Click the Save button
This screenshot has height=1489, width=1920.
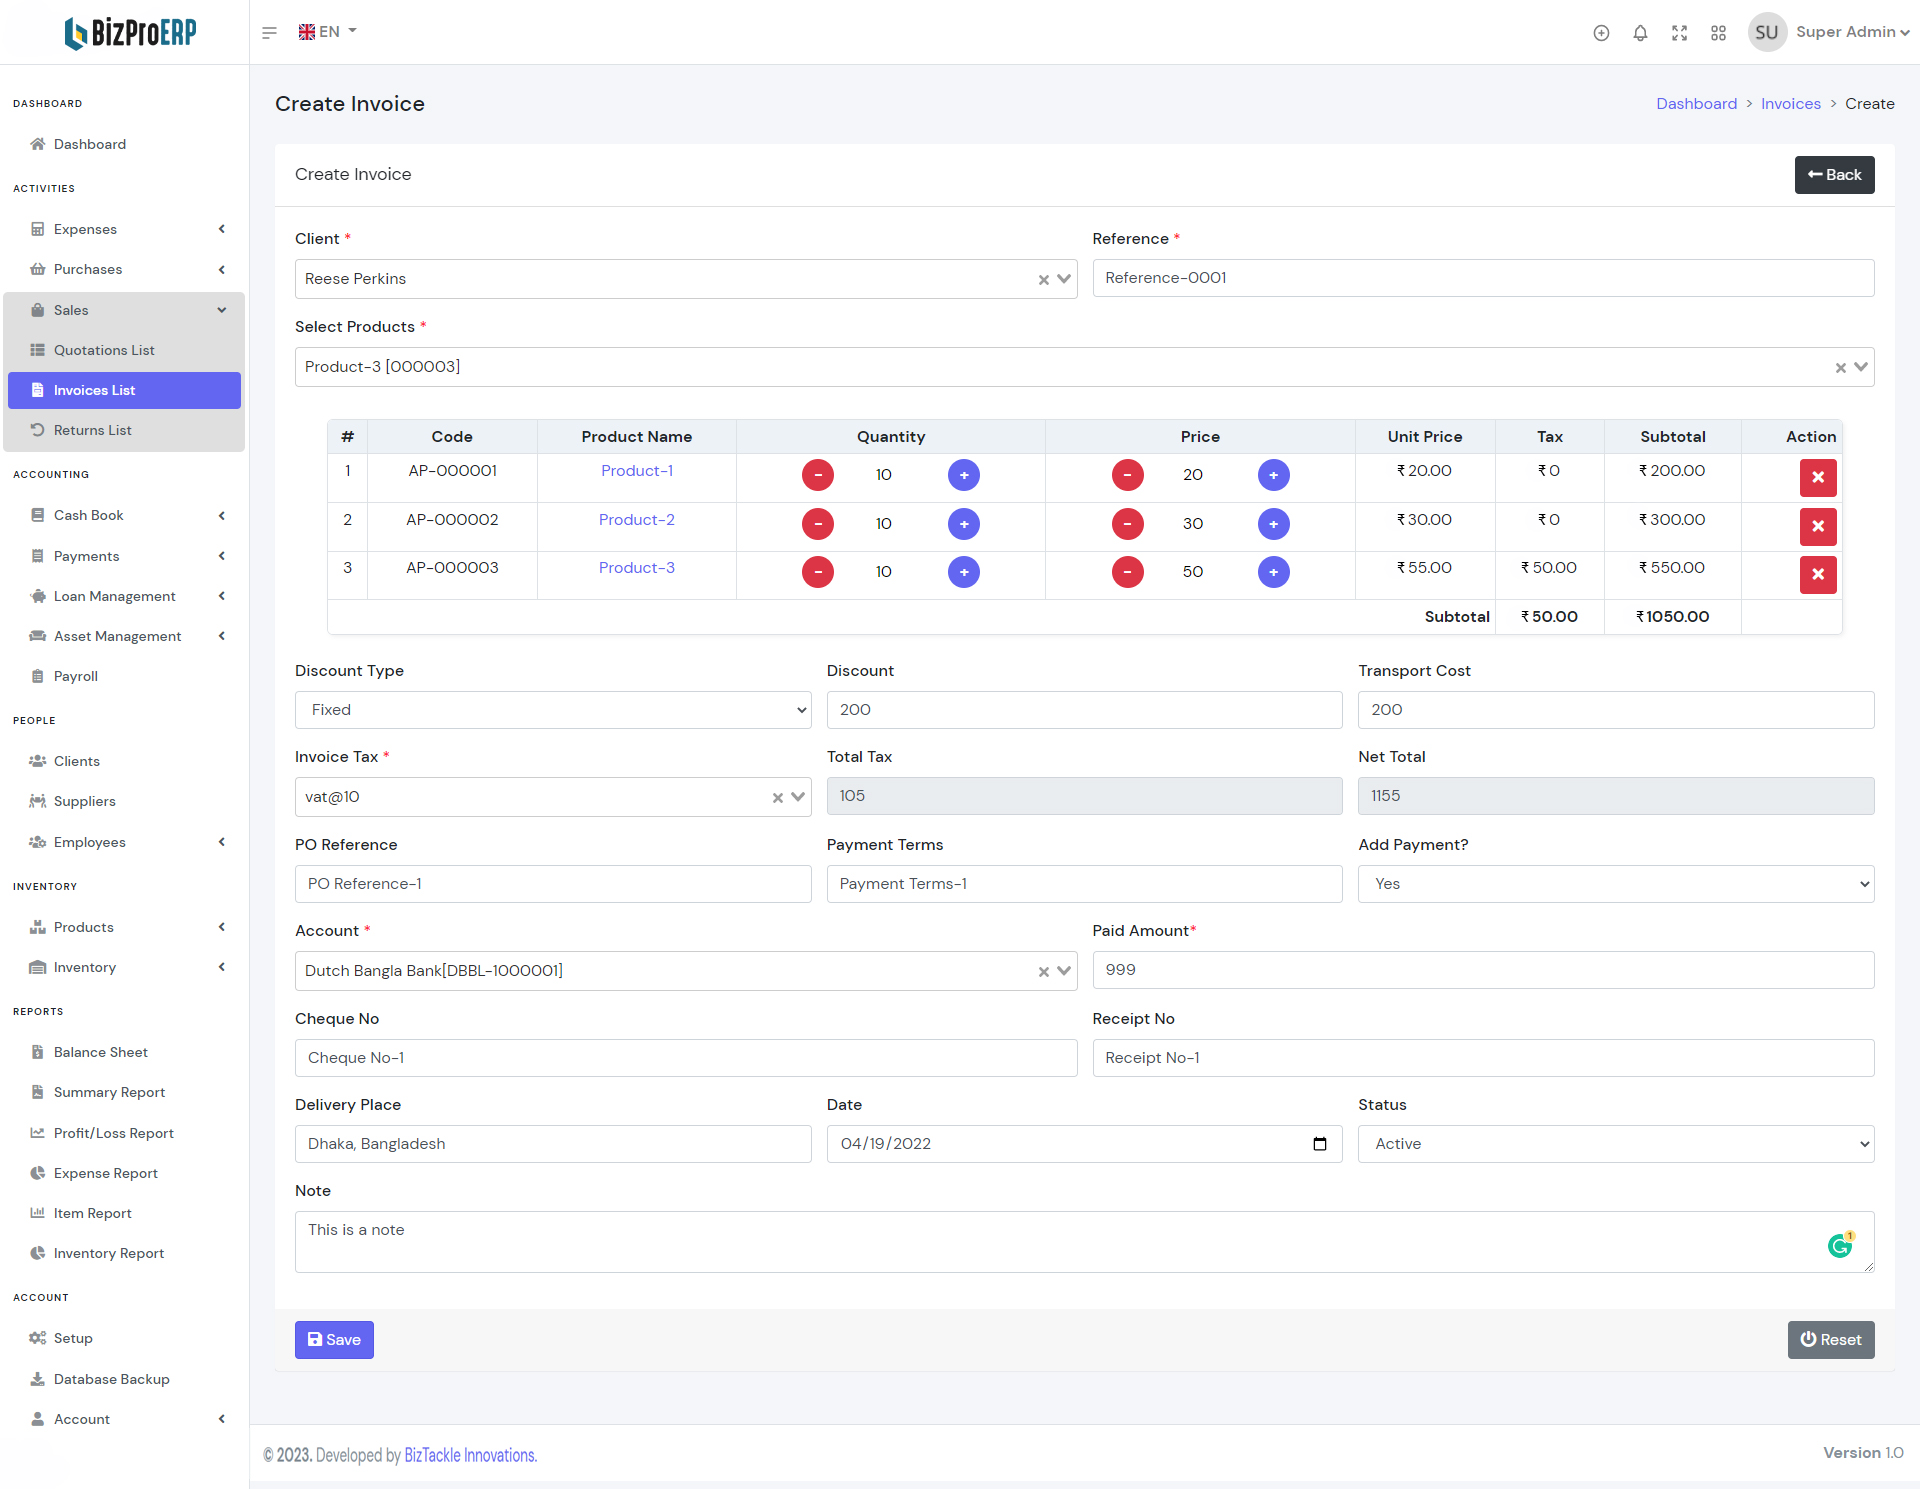[x=334, y=1340]
